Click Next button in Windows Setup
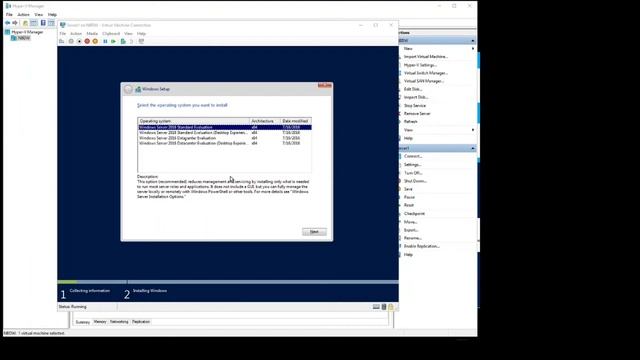640x360 pixels. pyautogui.click(x=314, y=231)
